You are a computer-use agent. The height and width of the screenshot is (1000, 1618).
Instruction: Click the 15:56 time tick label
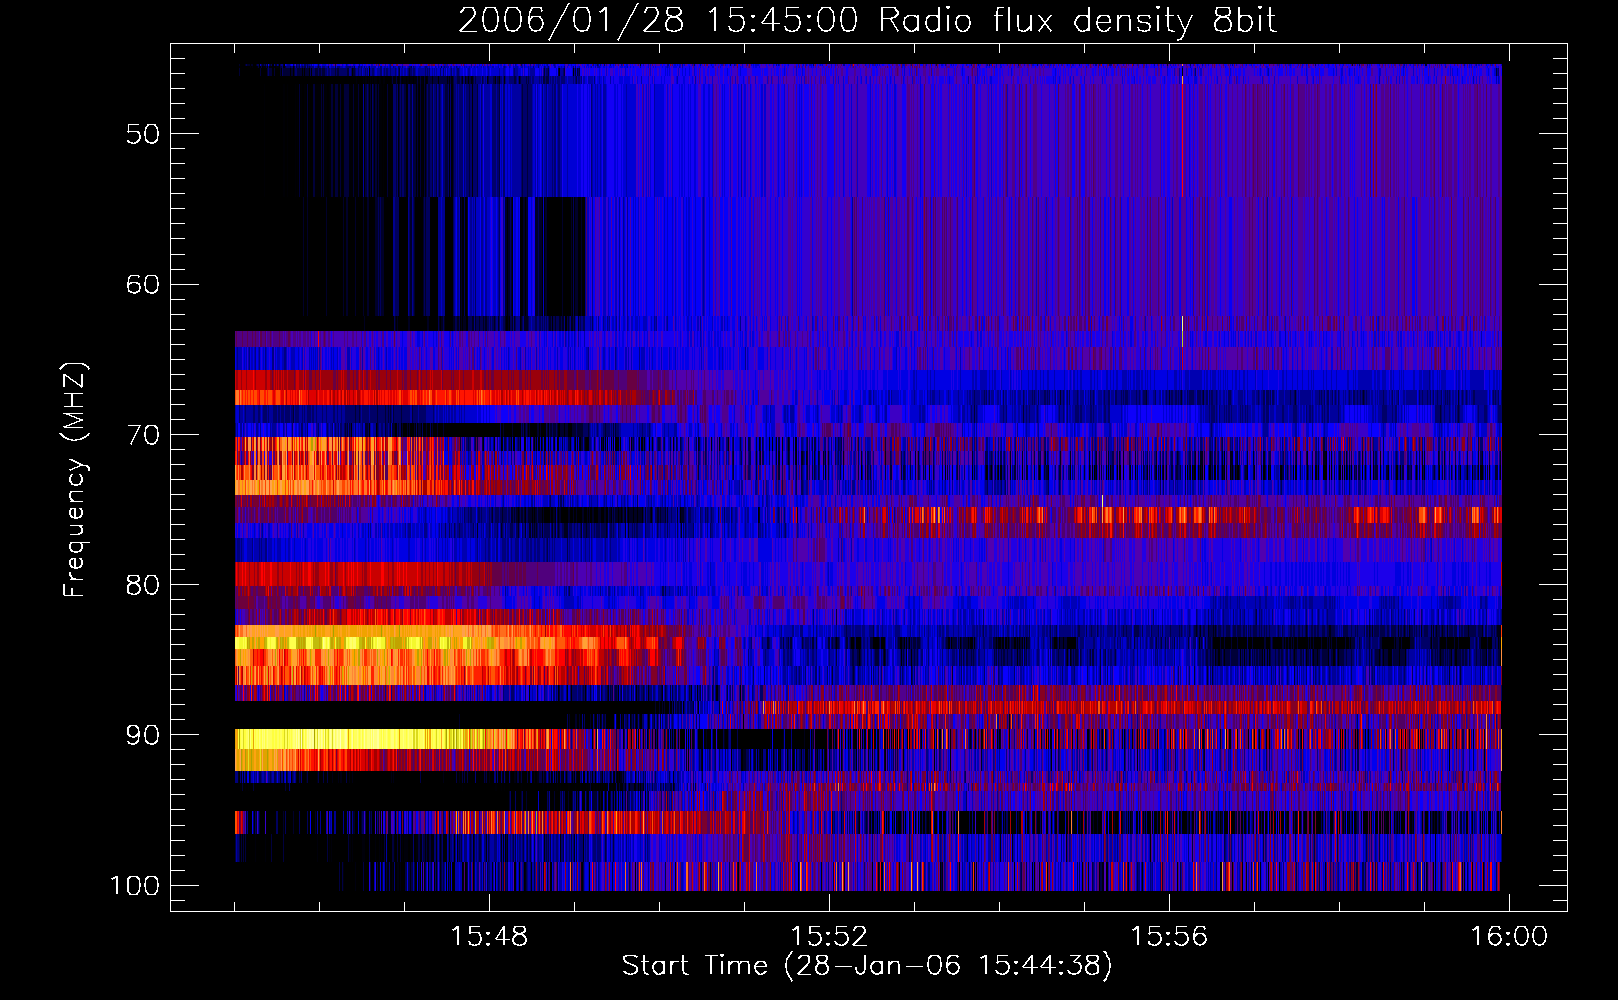click(x=1169, y=937)
